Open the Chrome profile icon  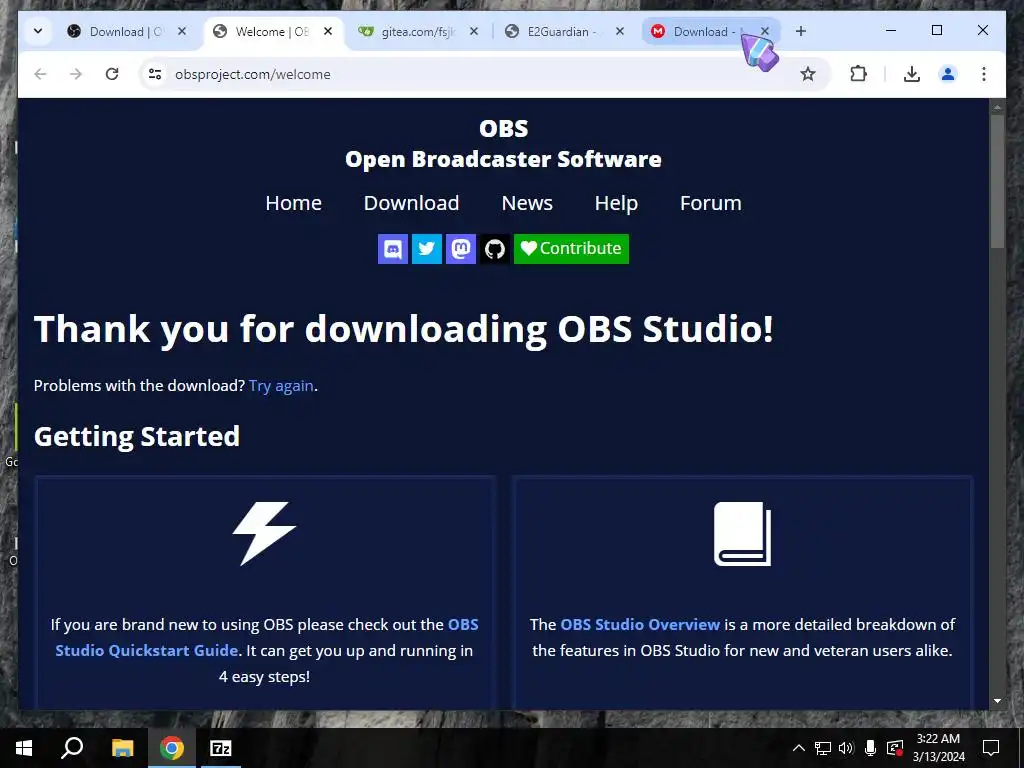(x=948, y=74)
